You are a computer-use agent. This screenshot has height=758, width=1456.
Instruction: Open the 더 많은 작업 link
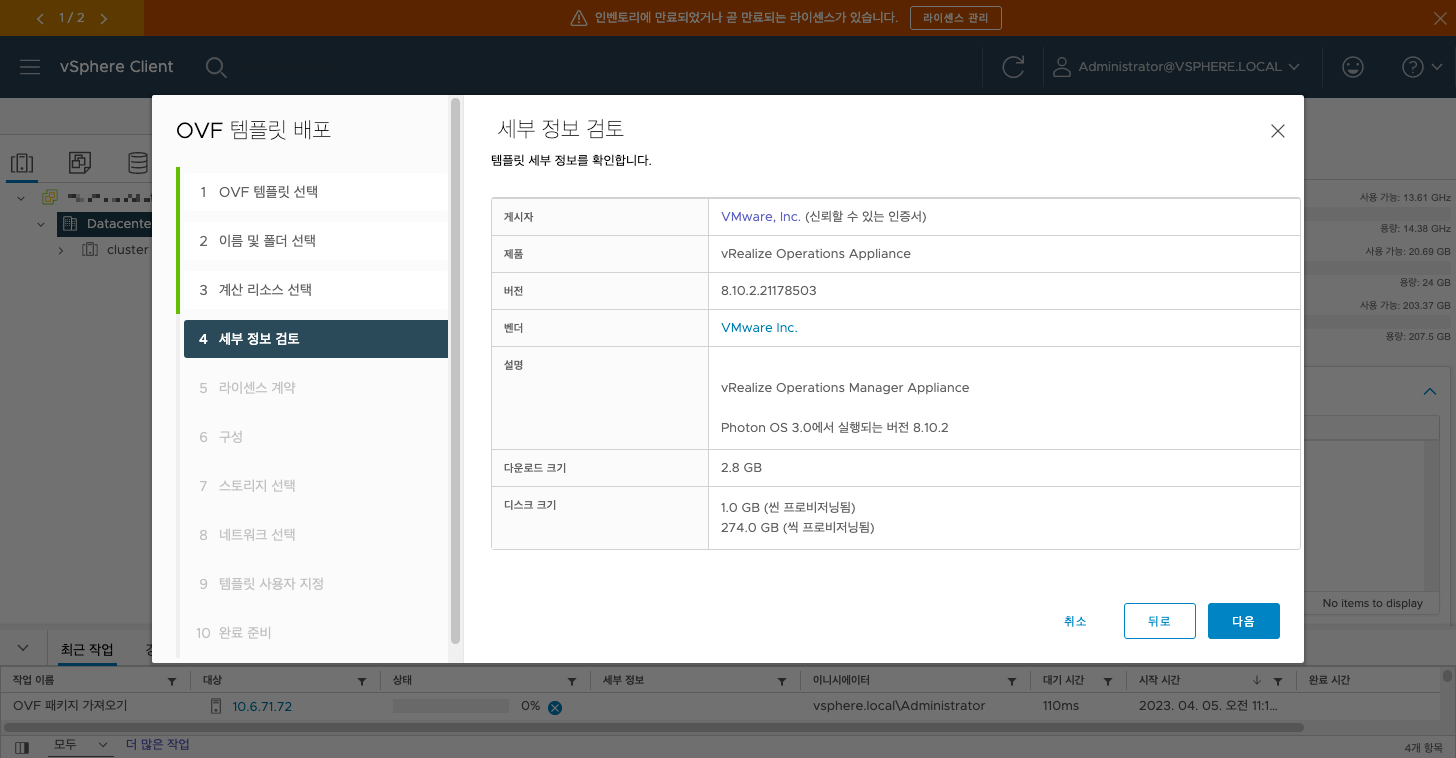point(158,745)
